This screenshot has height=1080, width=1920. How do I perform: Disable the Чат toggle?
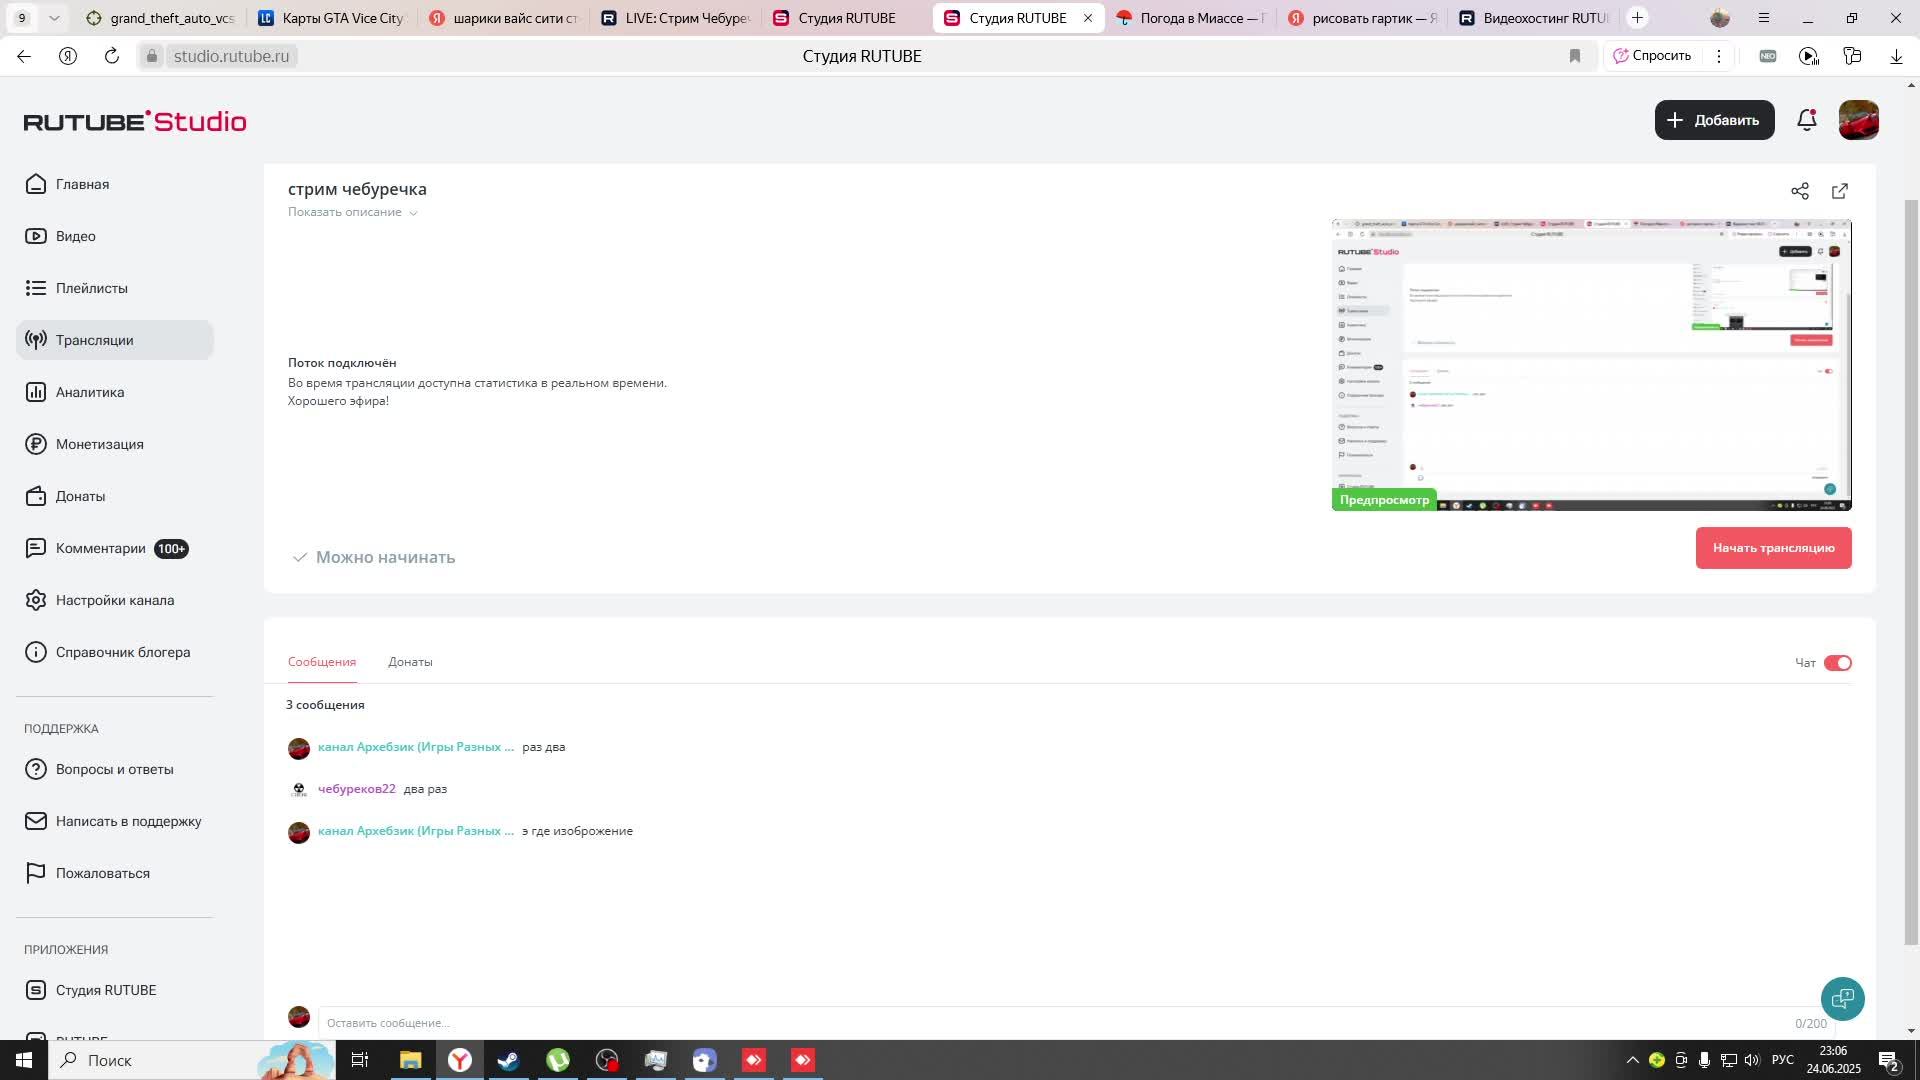coord(1837,663)
